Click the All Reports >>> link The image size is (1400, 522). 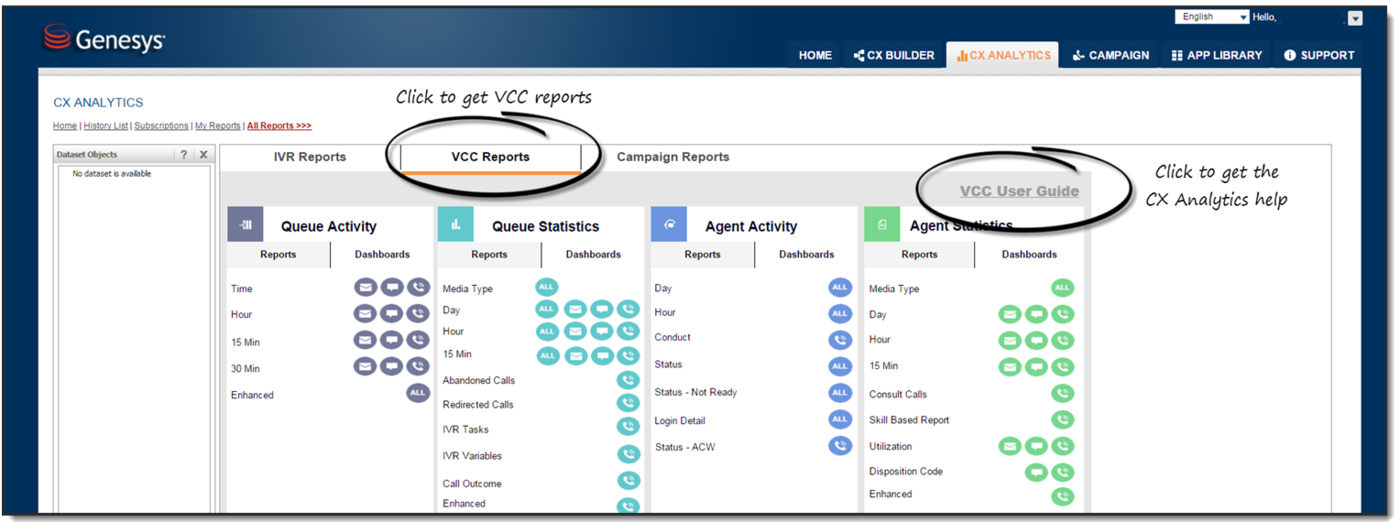279,126
